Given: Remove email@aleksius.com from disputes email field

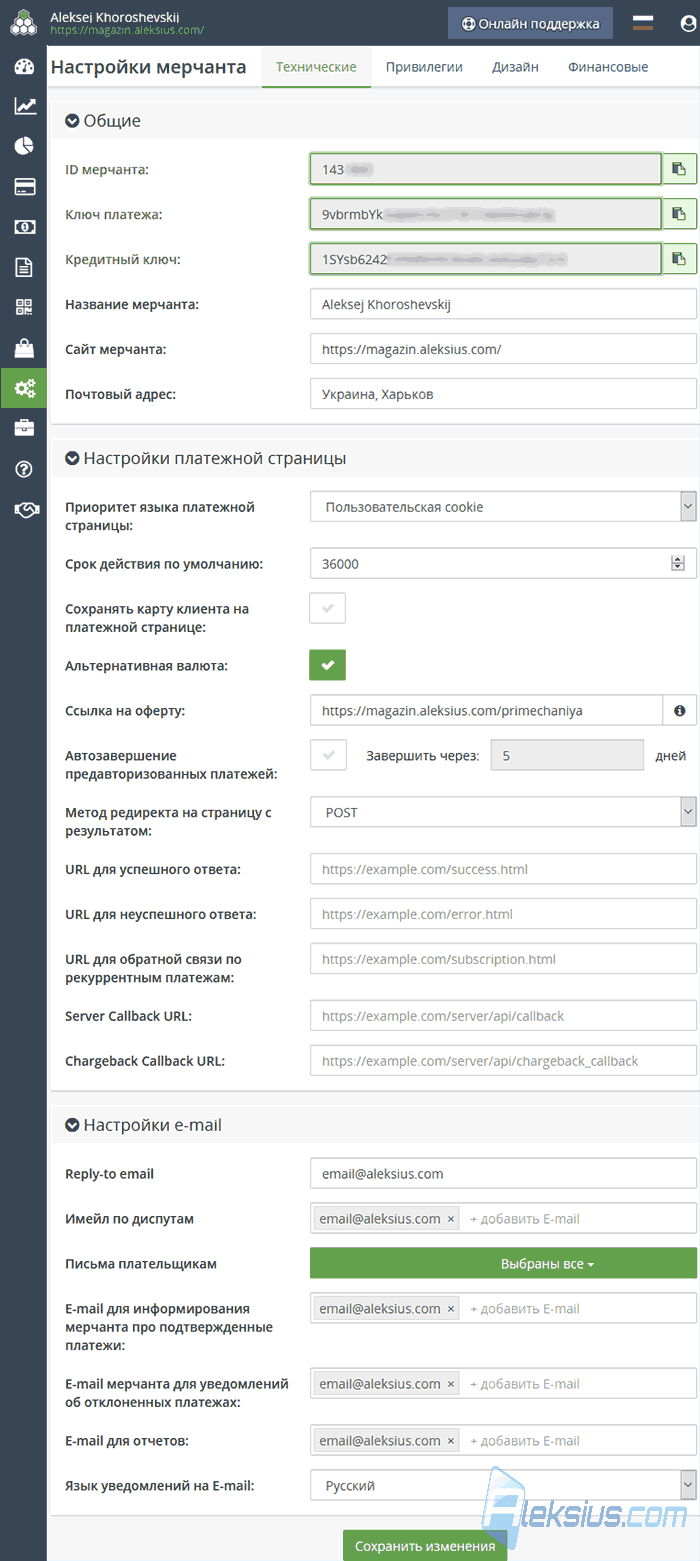Looking at the screenshot, I should click(x=451, y=1219).
